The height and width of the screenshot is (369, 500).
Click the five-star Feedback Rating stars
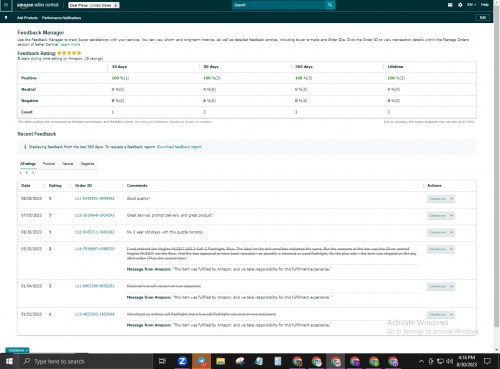tap(69, 53)
